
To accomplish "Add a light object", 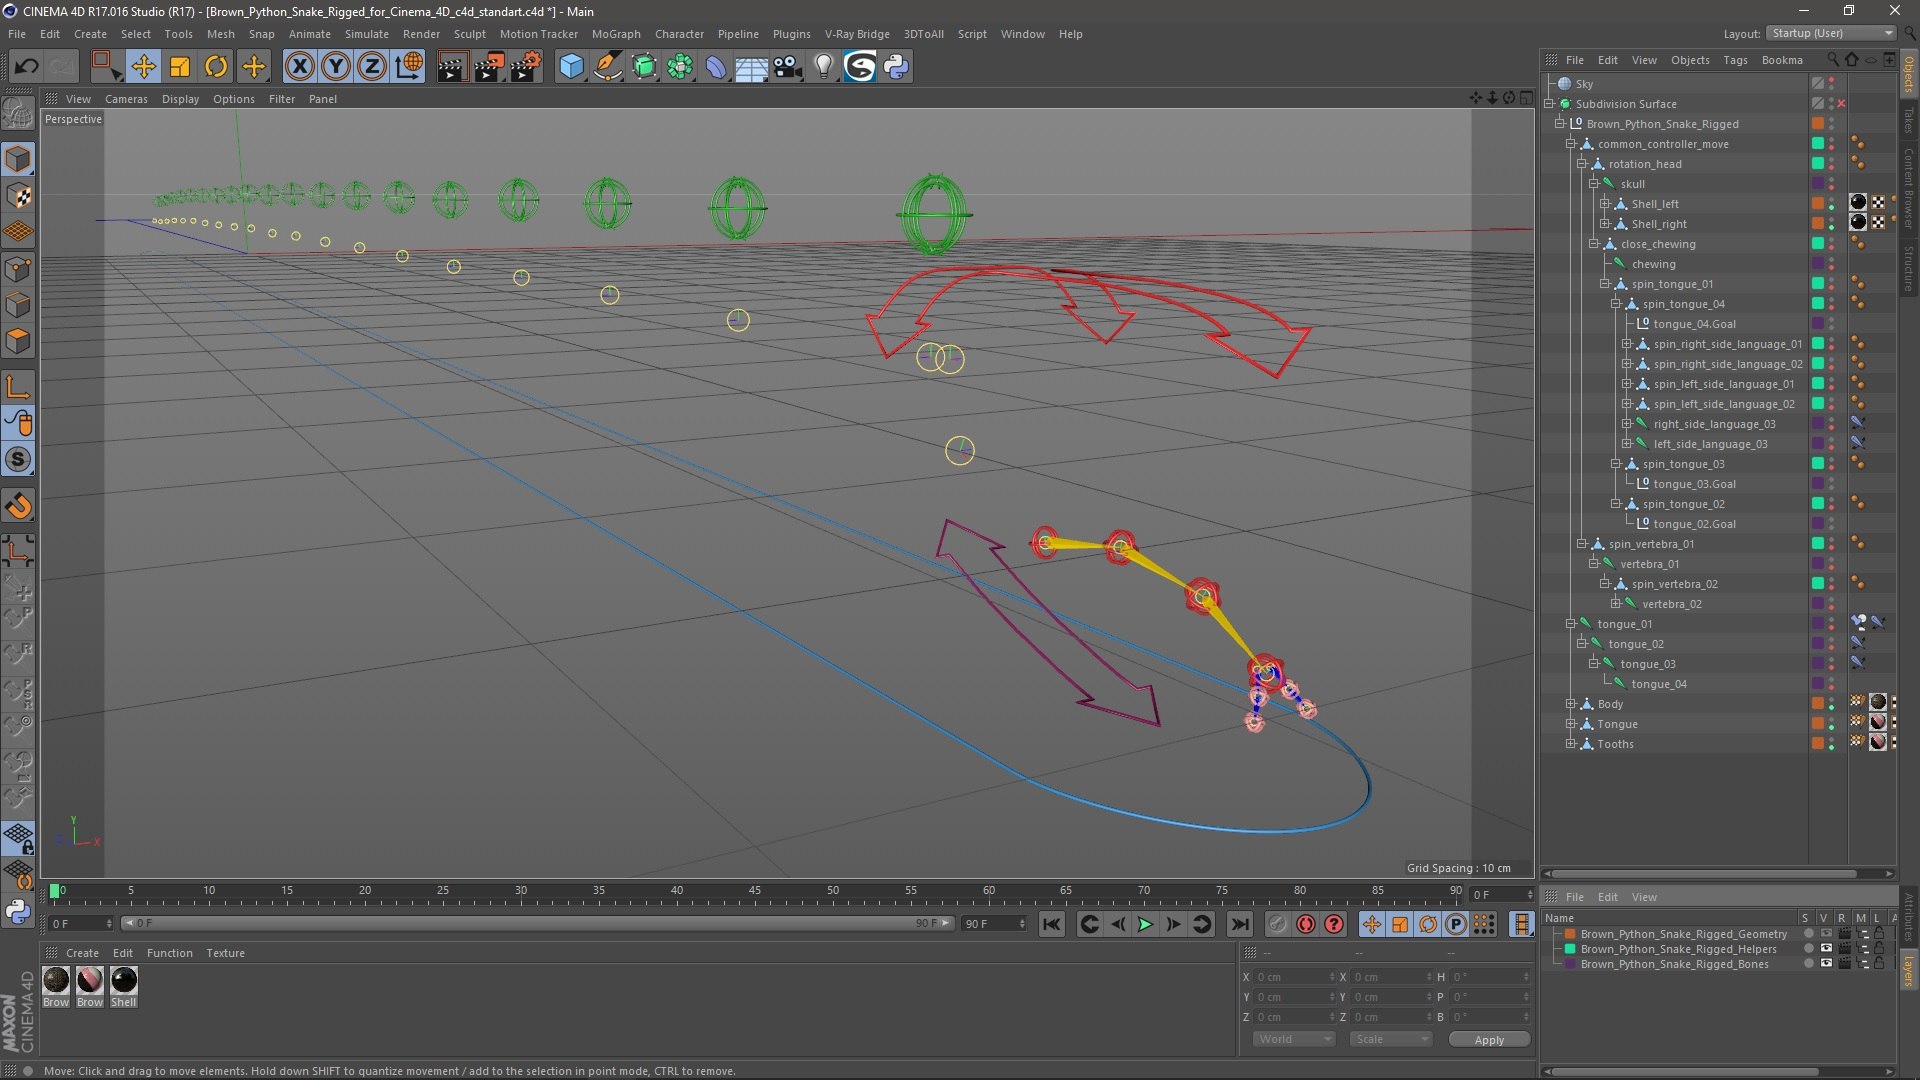I will point(823,67).
